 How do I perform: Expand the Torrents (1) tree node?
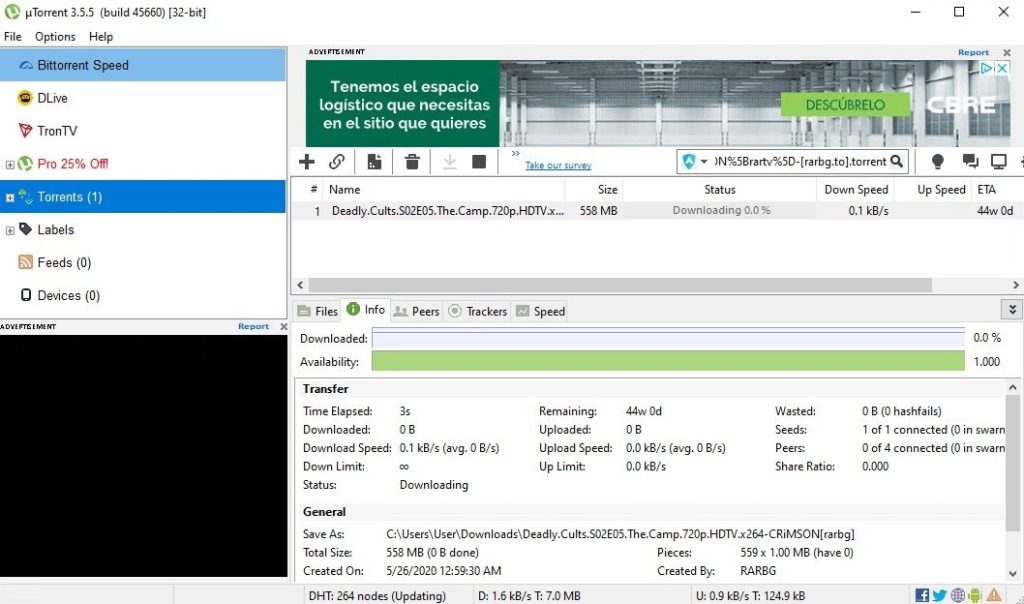[10, 197]
